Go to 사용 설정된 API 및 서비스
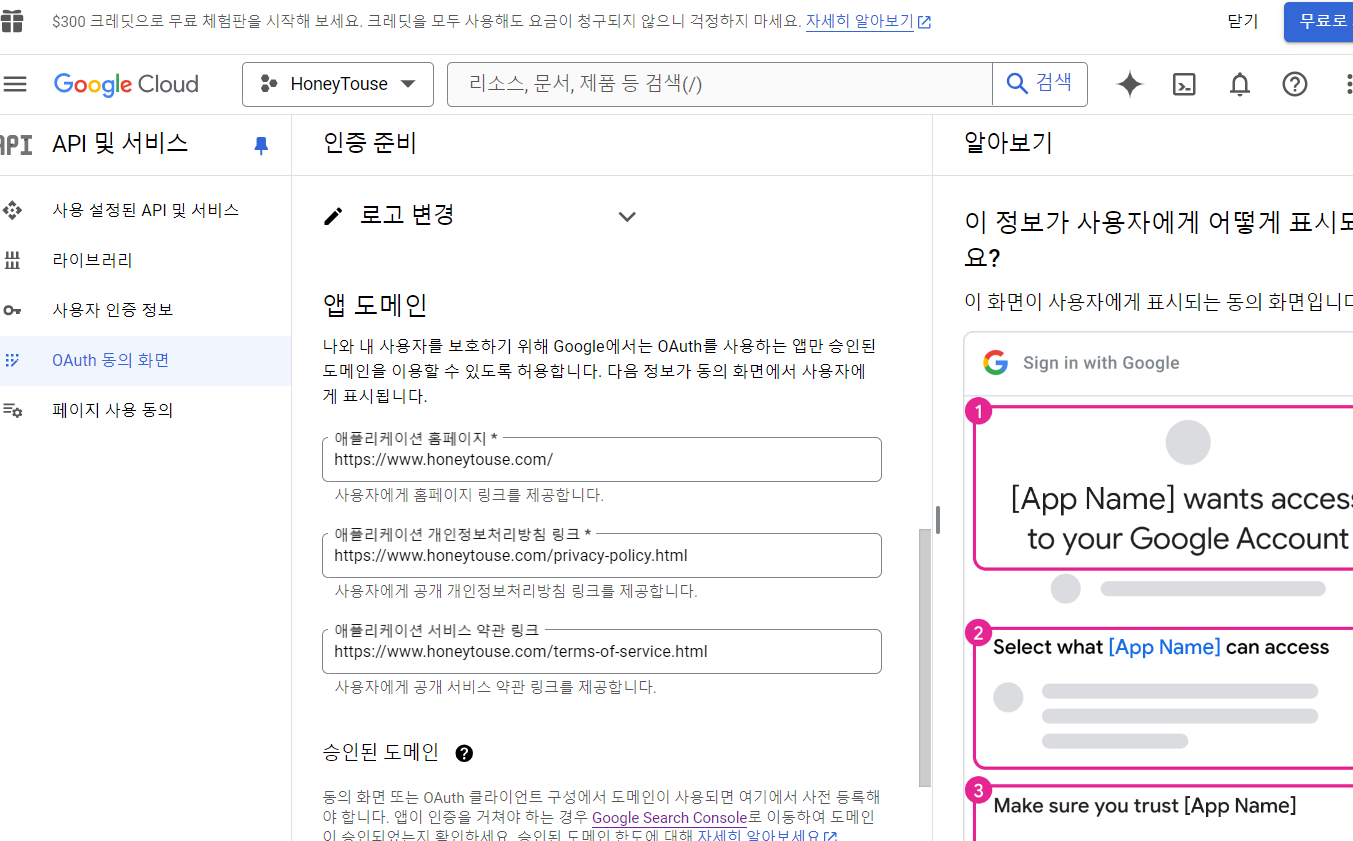This screenshot has height=841, width=1353. point(146,210)
